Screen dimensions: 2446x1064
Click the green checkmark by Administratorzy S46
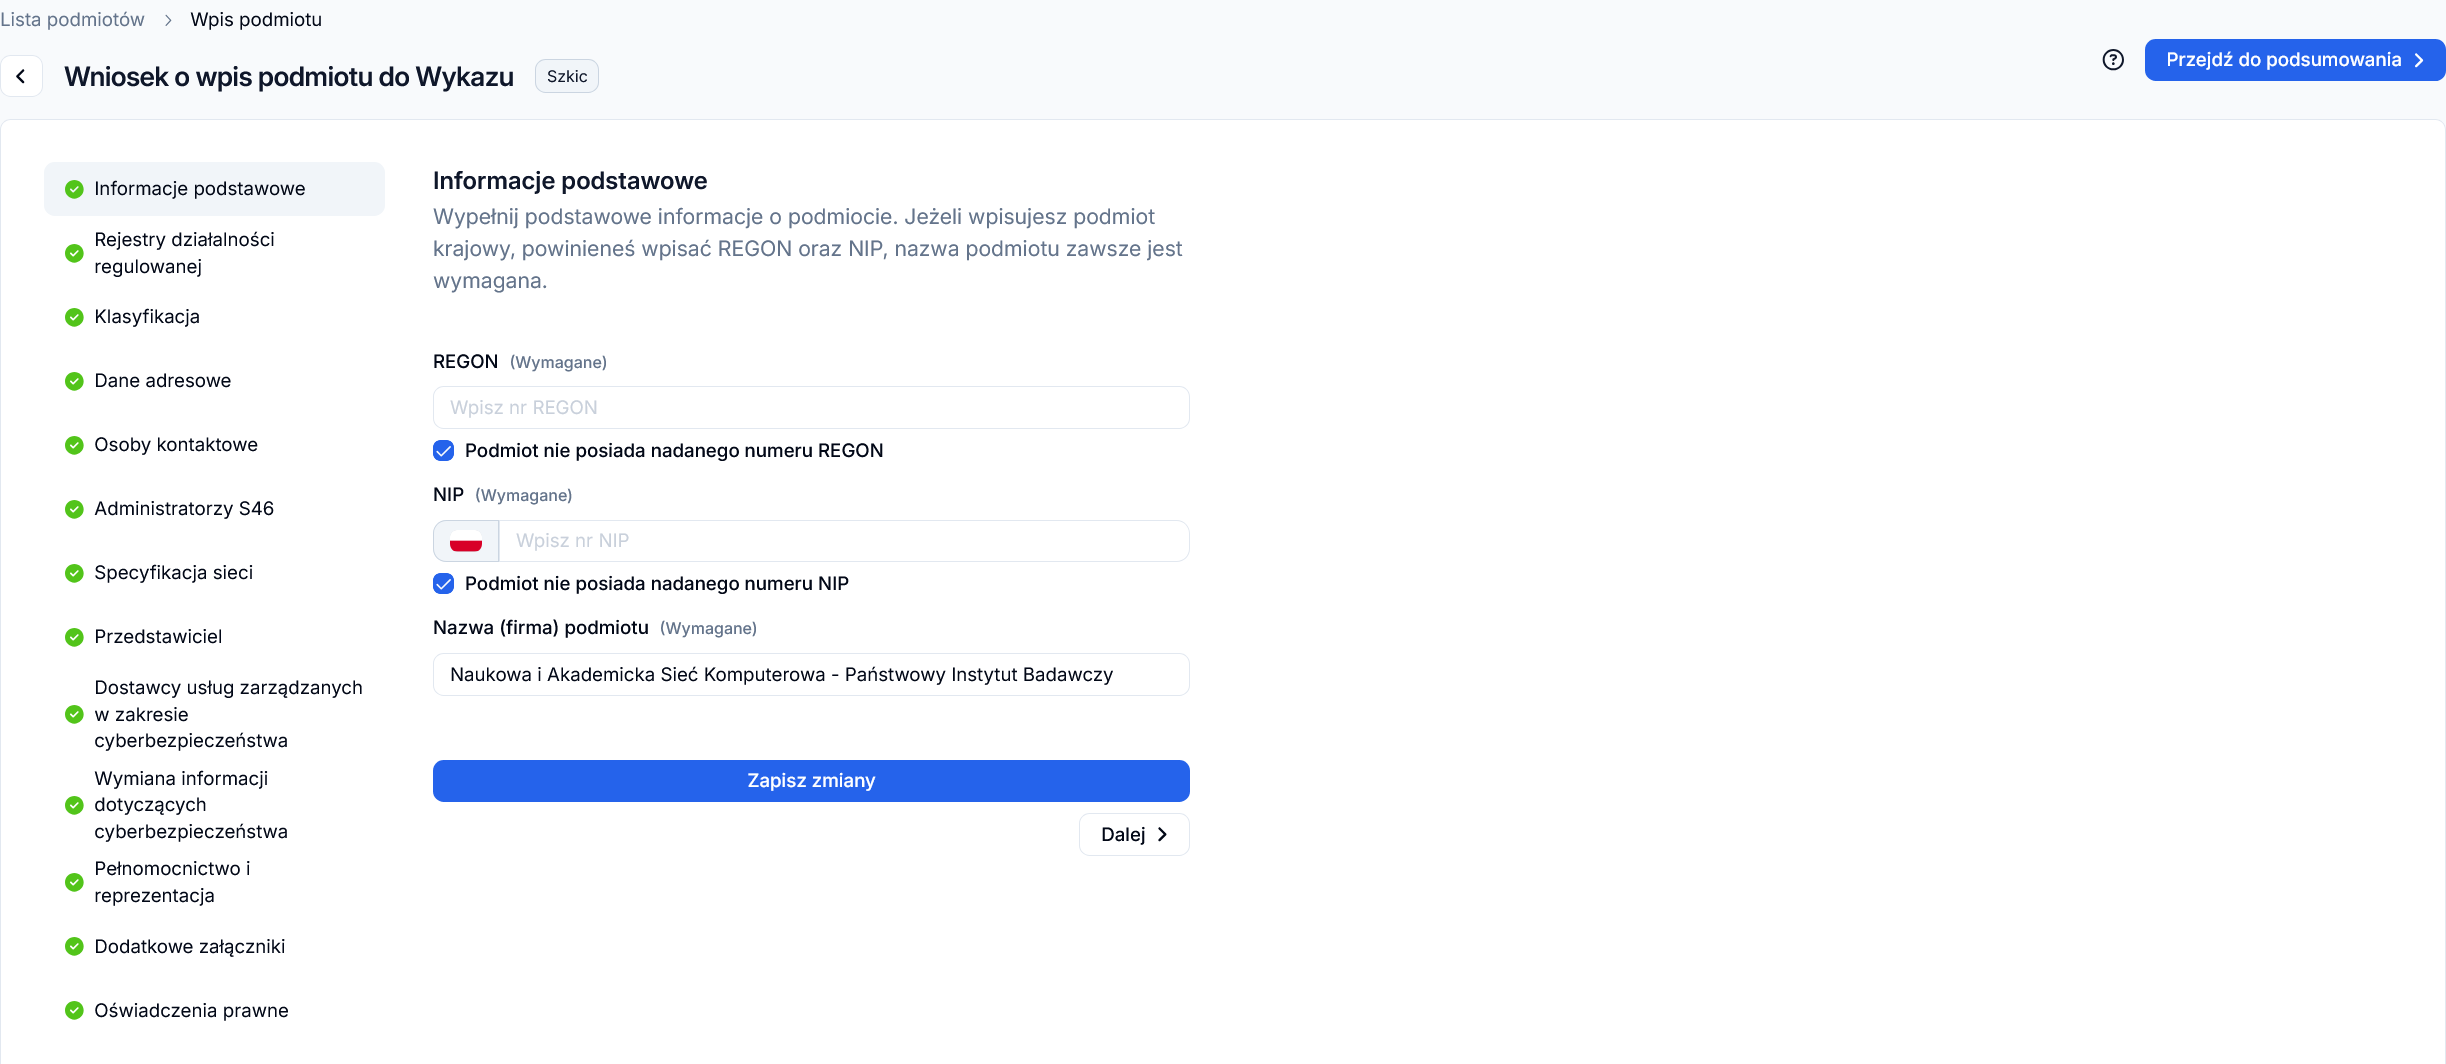click(74, 509)
